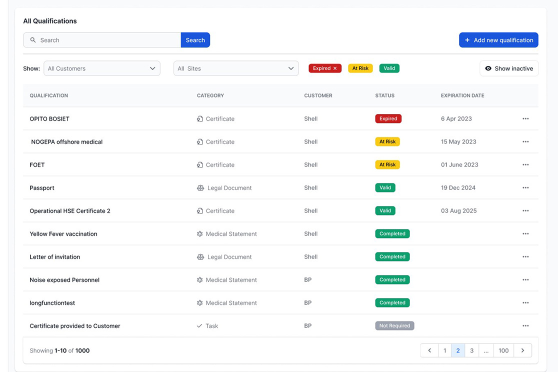Open the All Sites dropdown
This screenshot has width=558, height=372.
coord(236,68)
